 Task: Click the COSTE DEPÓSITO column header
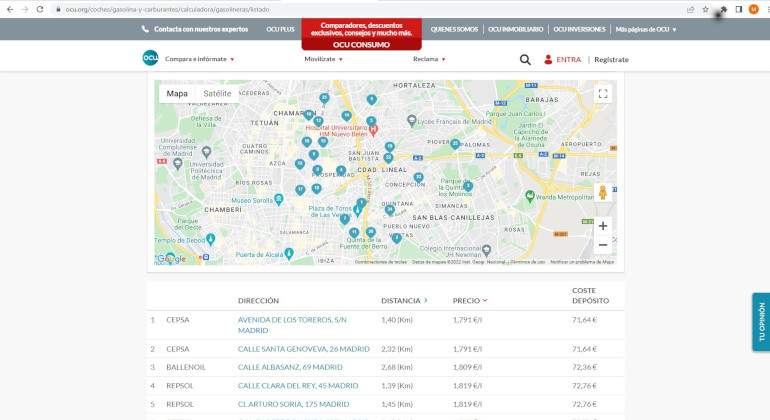(x=590, y=295)
